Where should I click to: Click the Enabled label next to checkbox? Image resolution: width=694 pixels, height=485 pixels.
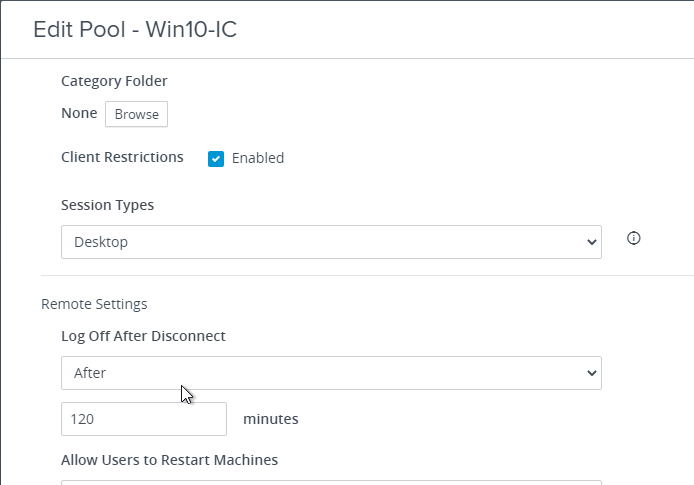(258, 158)
